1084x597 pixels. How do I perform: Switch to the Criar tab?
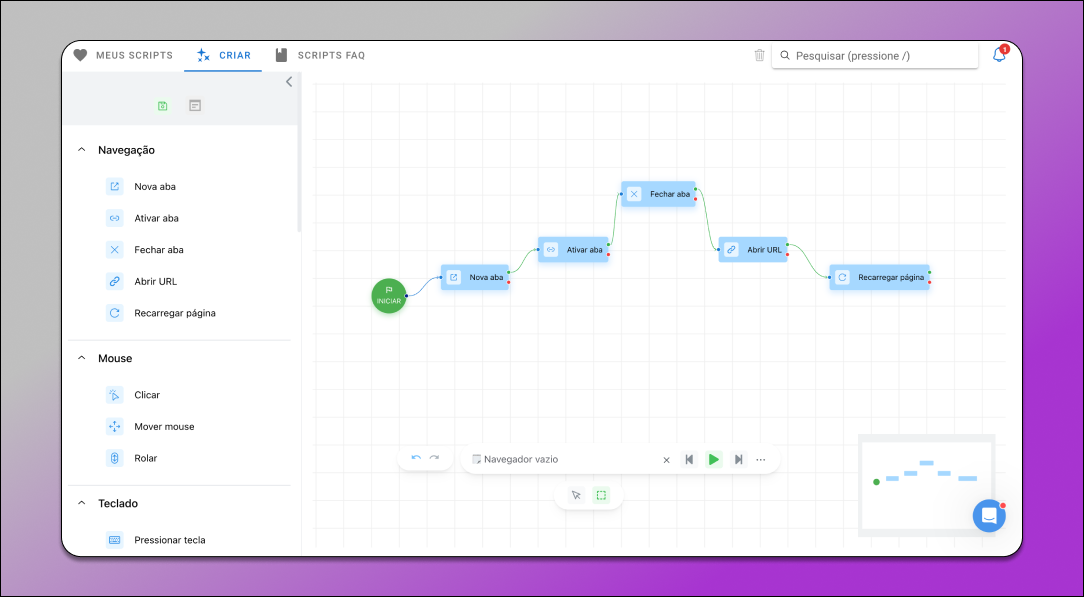click(223, 55)
